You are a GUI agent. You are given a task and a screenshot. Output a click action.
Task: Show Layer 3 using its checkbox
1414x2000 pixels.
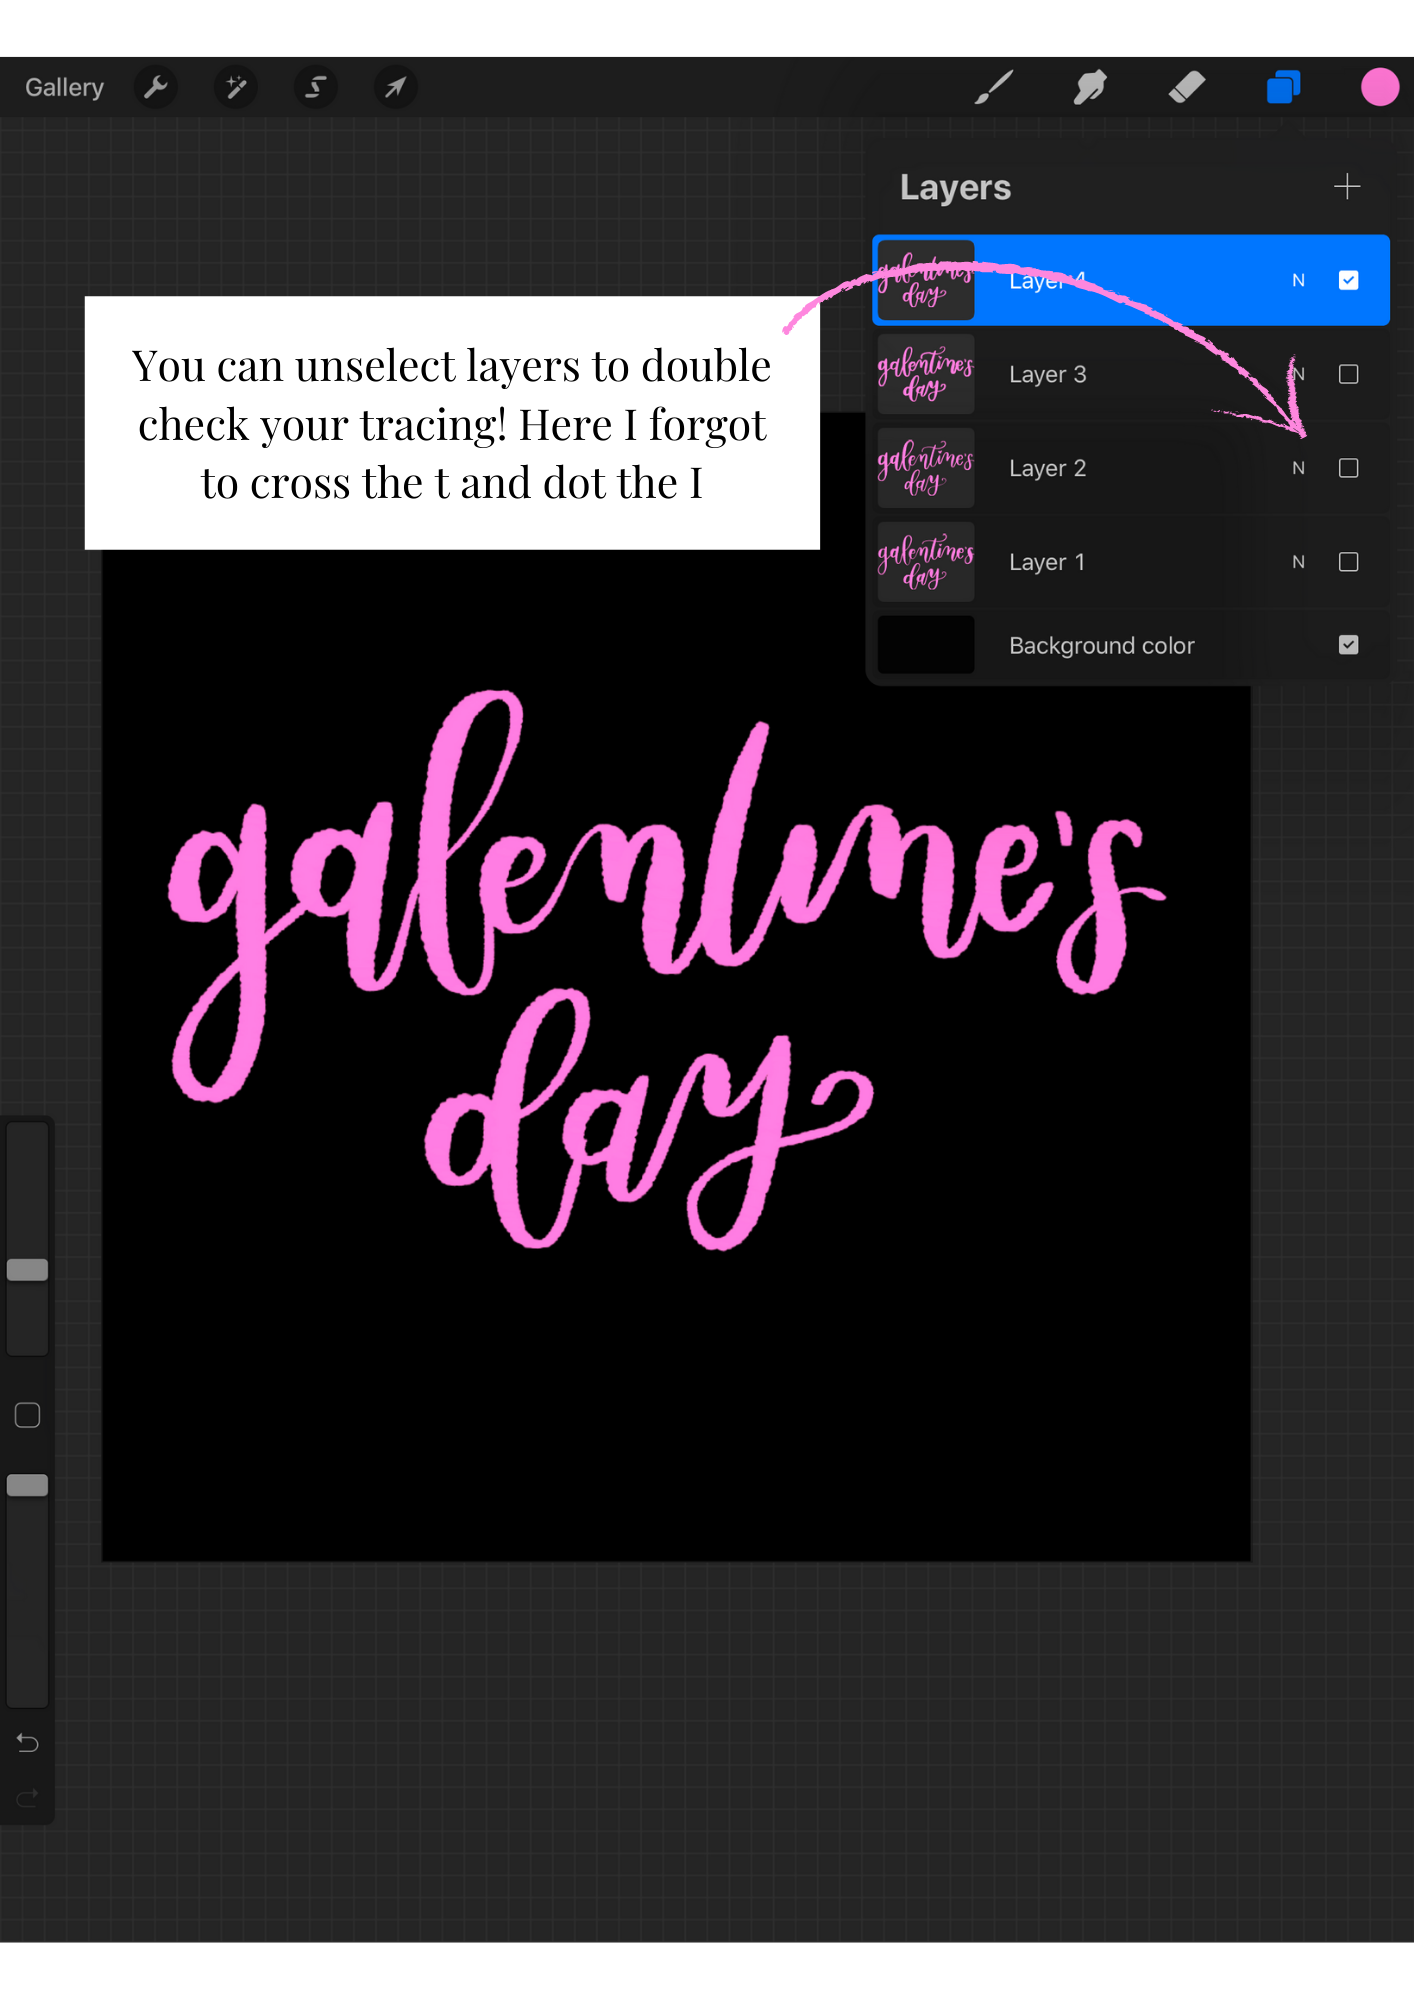[x=1348, y=375]
